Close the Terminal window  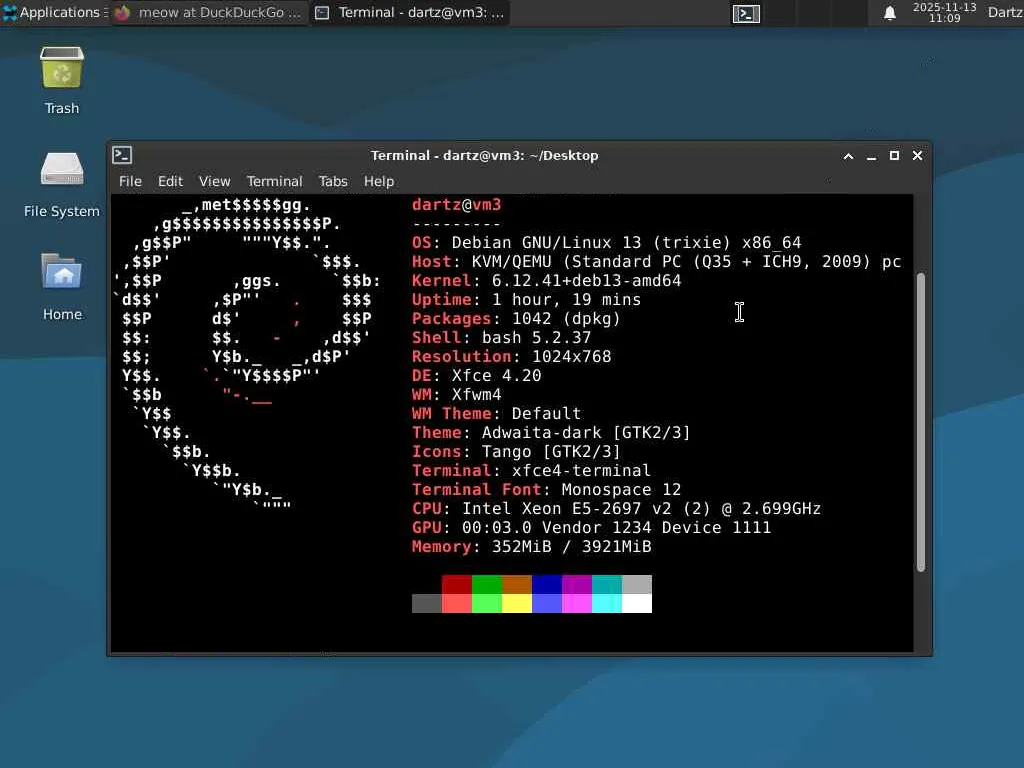click(x=918, y=155)
